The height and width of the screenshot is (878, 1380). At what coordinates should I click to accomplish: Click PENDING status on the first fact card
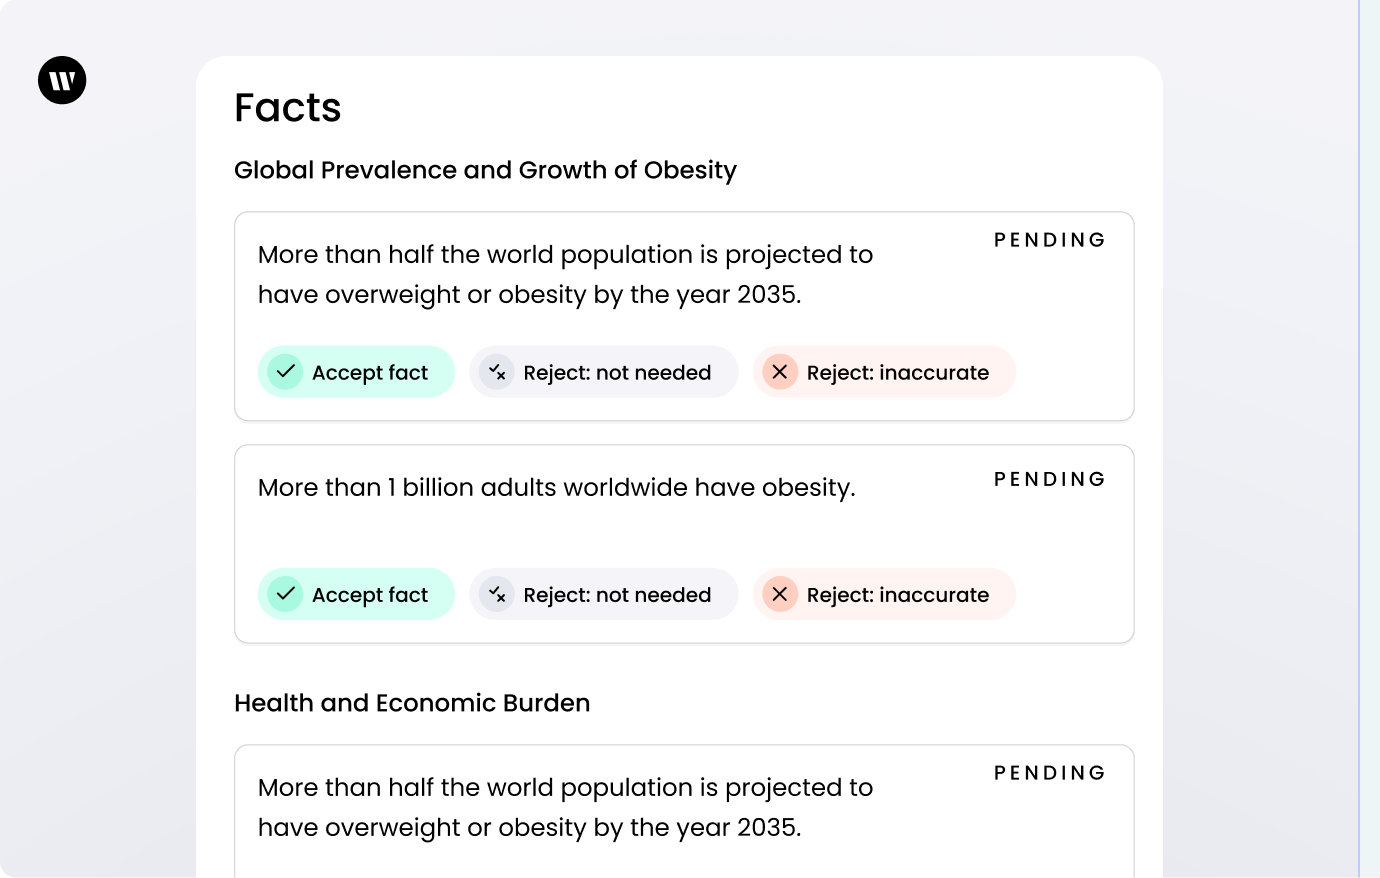coord(1049,240)
